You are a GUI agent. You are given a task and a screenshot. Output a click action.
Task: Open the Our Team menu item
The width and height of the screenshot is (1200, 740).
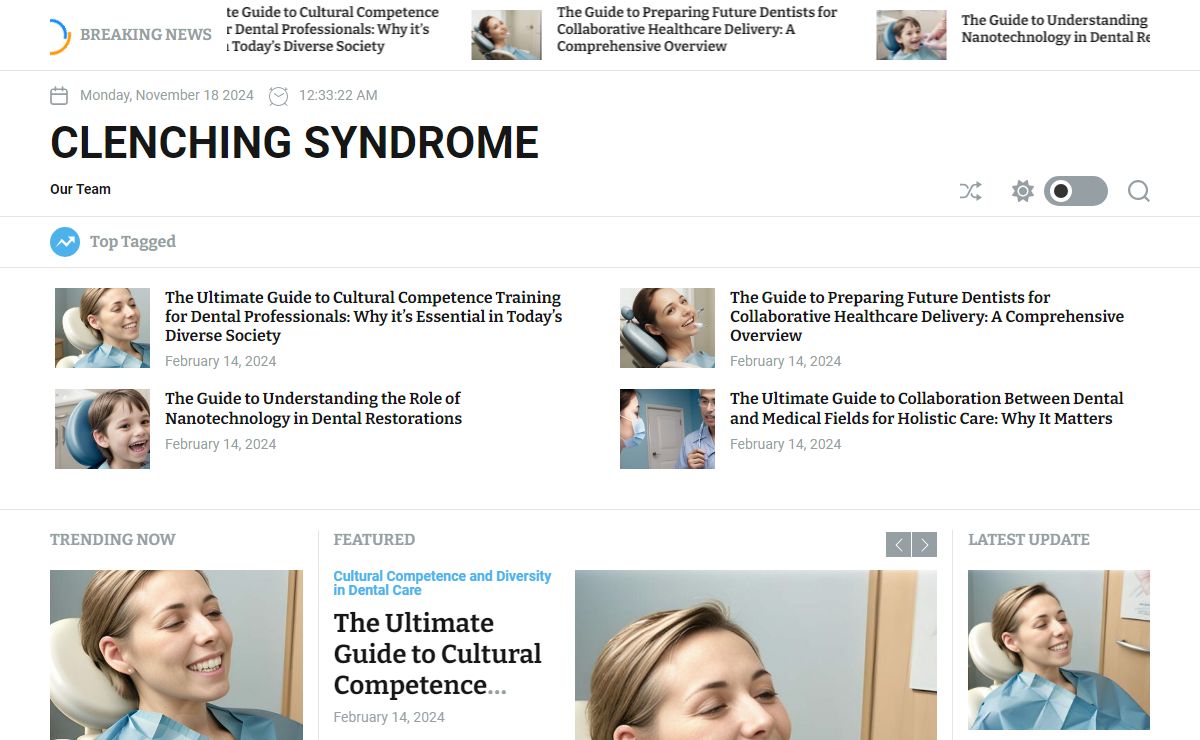point(80,189)
